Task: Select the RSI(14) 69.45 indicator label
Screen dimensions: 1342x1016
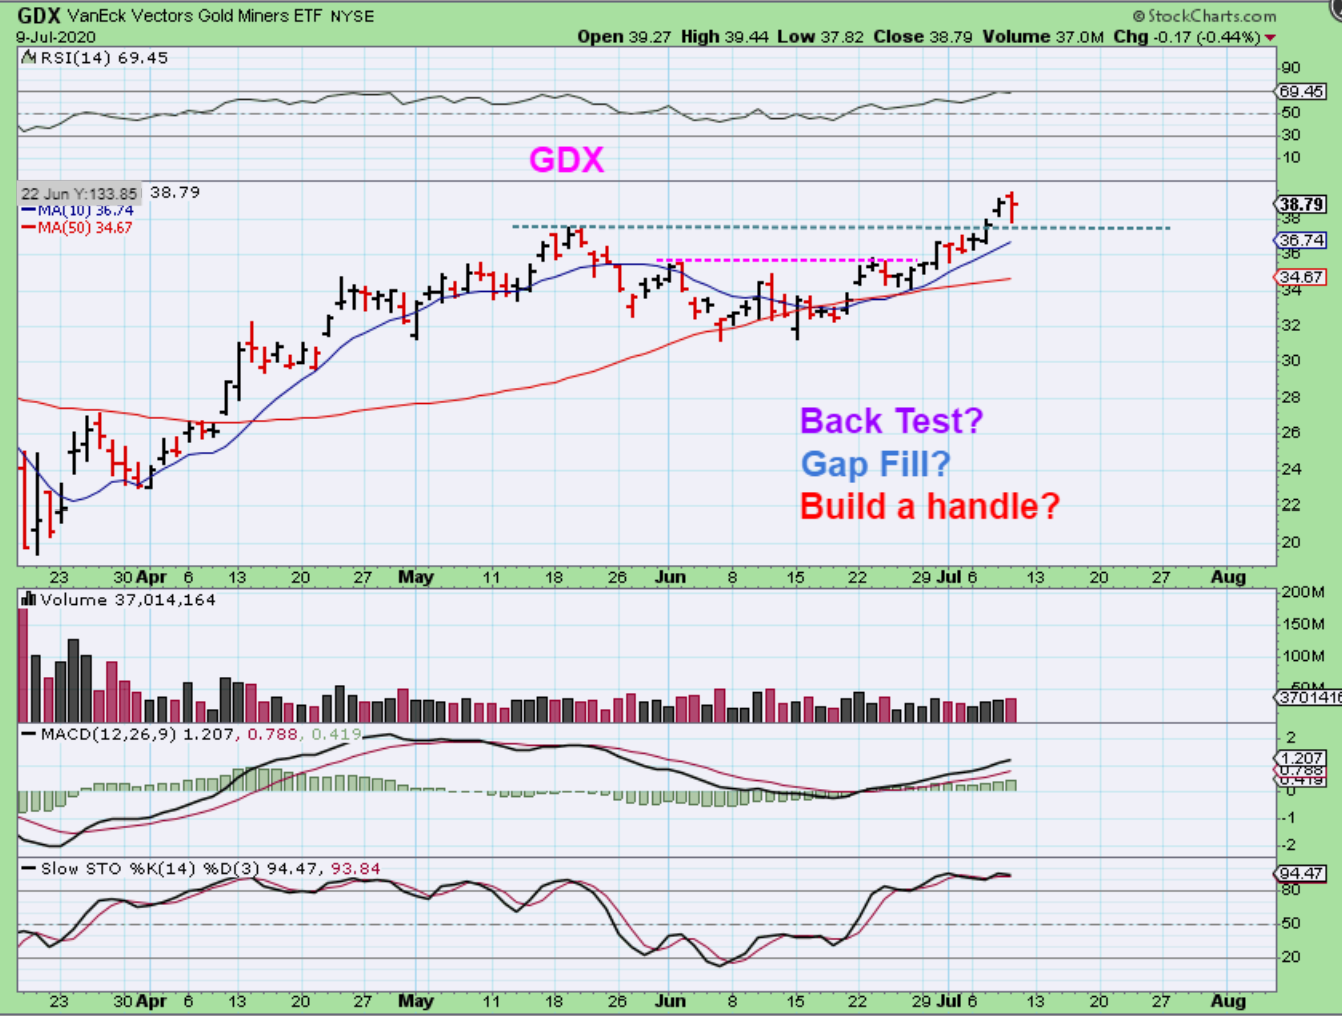Action: [x=104, y=58]
